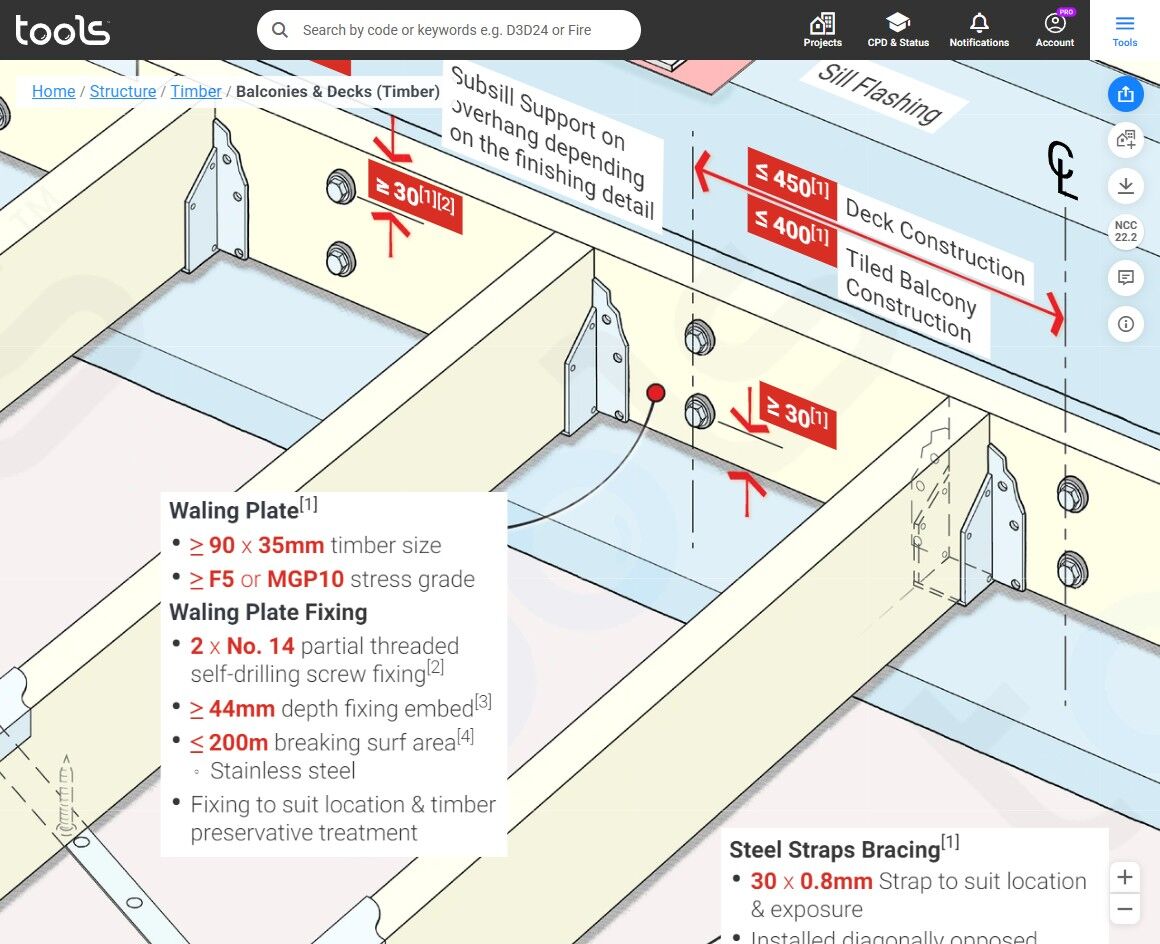Click the download icon
1160x944 pixels.
[x=1125, y=186]
